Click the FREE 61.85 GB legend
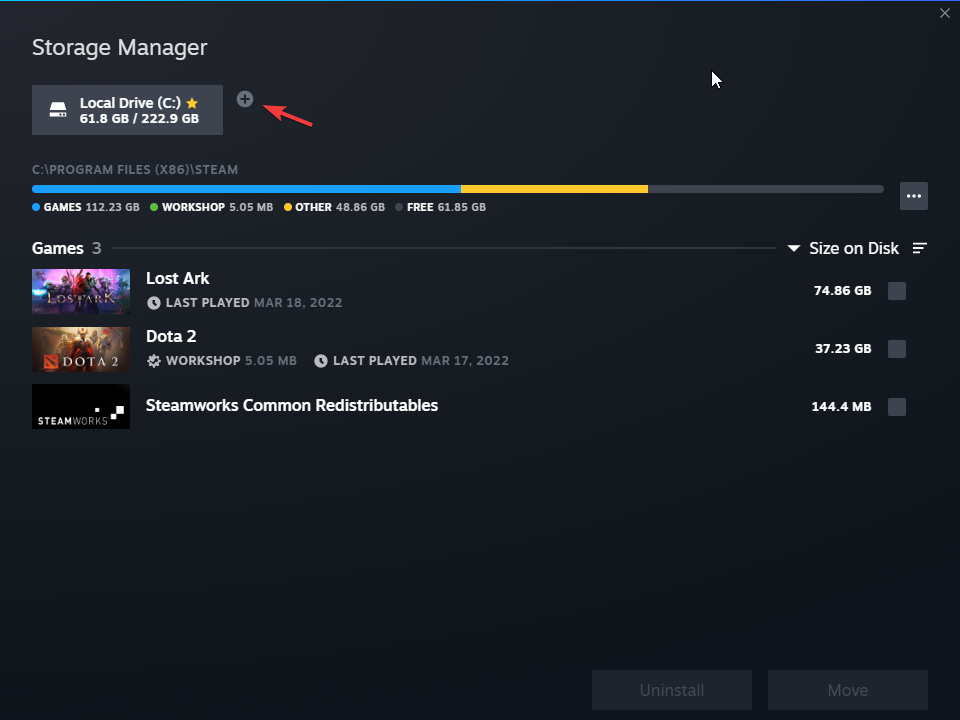Image resolution: width=960 pixels, height=720 pixels. pyautogui.click(x=441, y=207)
